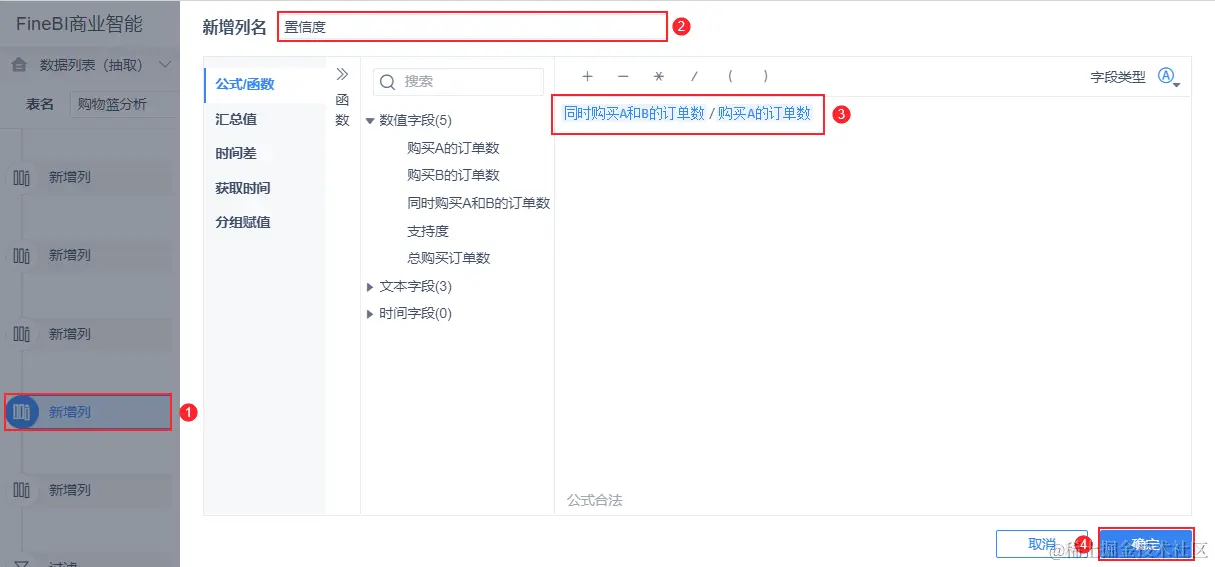Select the 时间差 tab
This screenshot has height=567, width=1215.
pyautogui.click(x=265, y=154)
